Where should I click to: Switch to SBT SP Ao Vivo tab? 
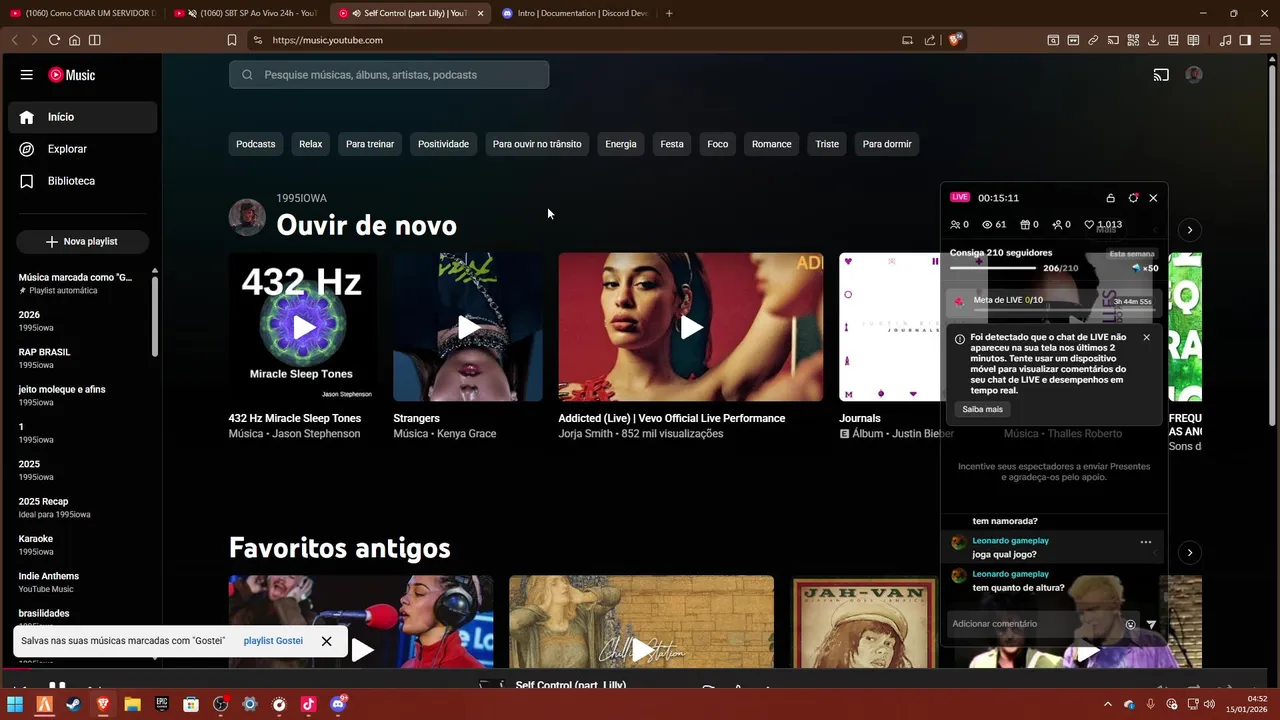click(245, 13)
